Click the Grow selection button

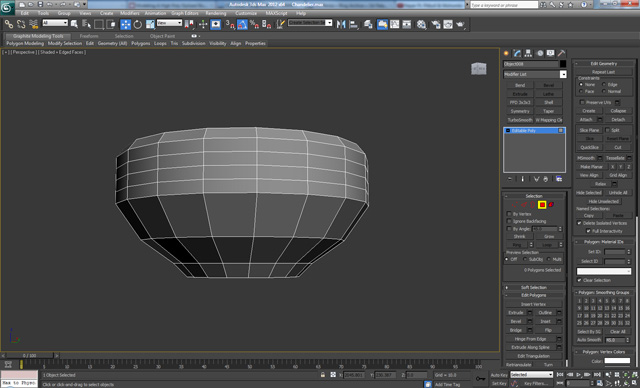pyautogui.click(x=549, y=237)
